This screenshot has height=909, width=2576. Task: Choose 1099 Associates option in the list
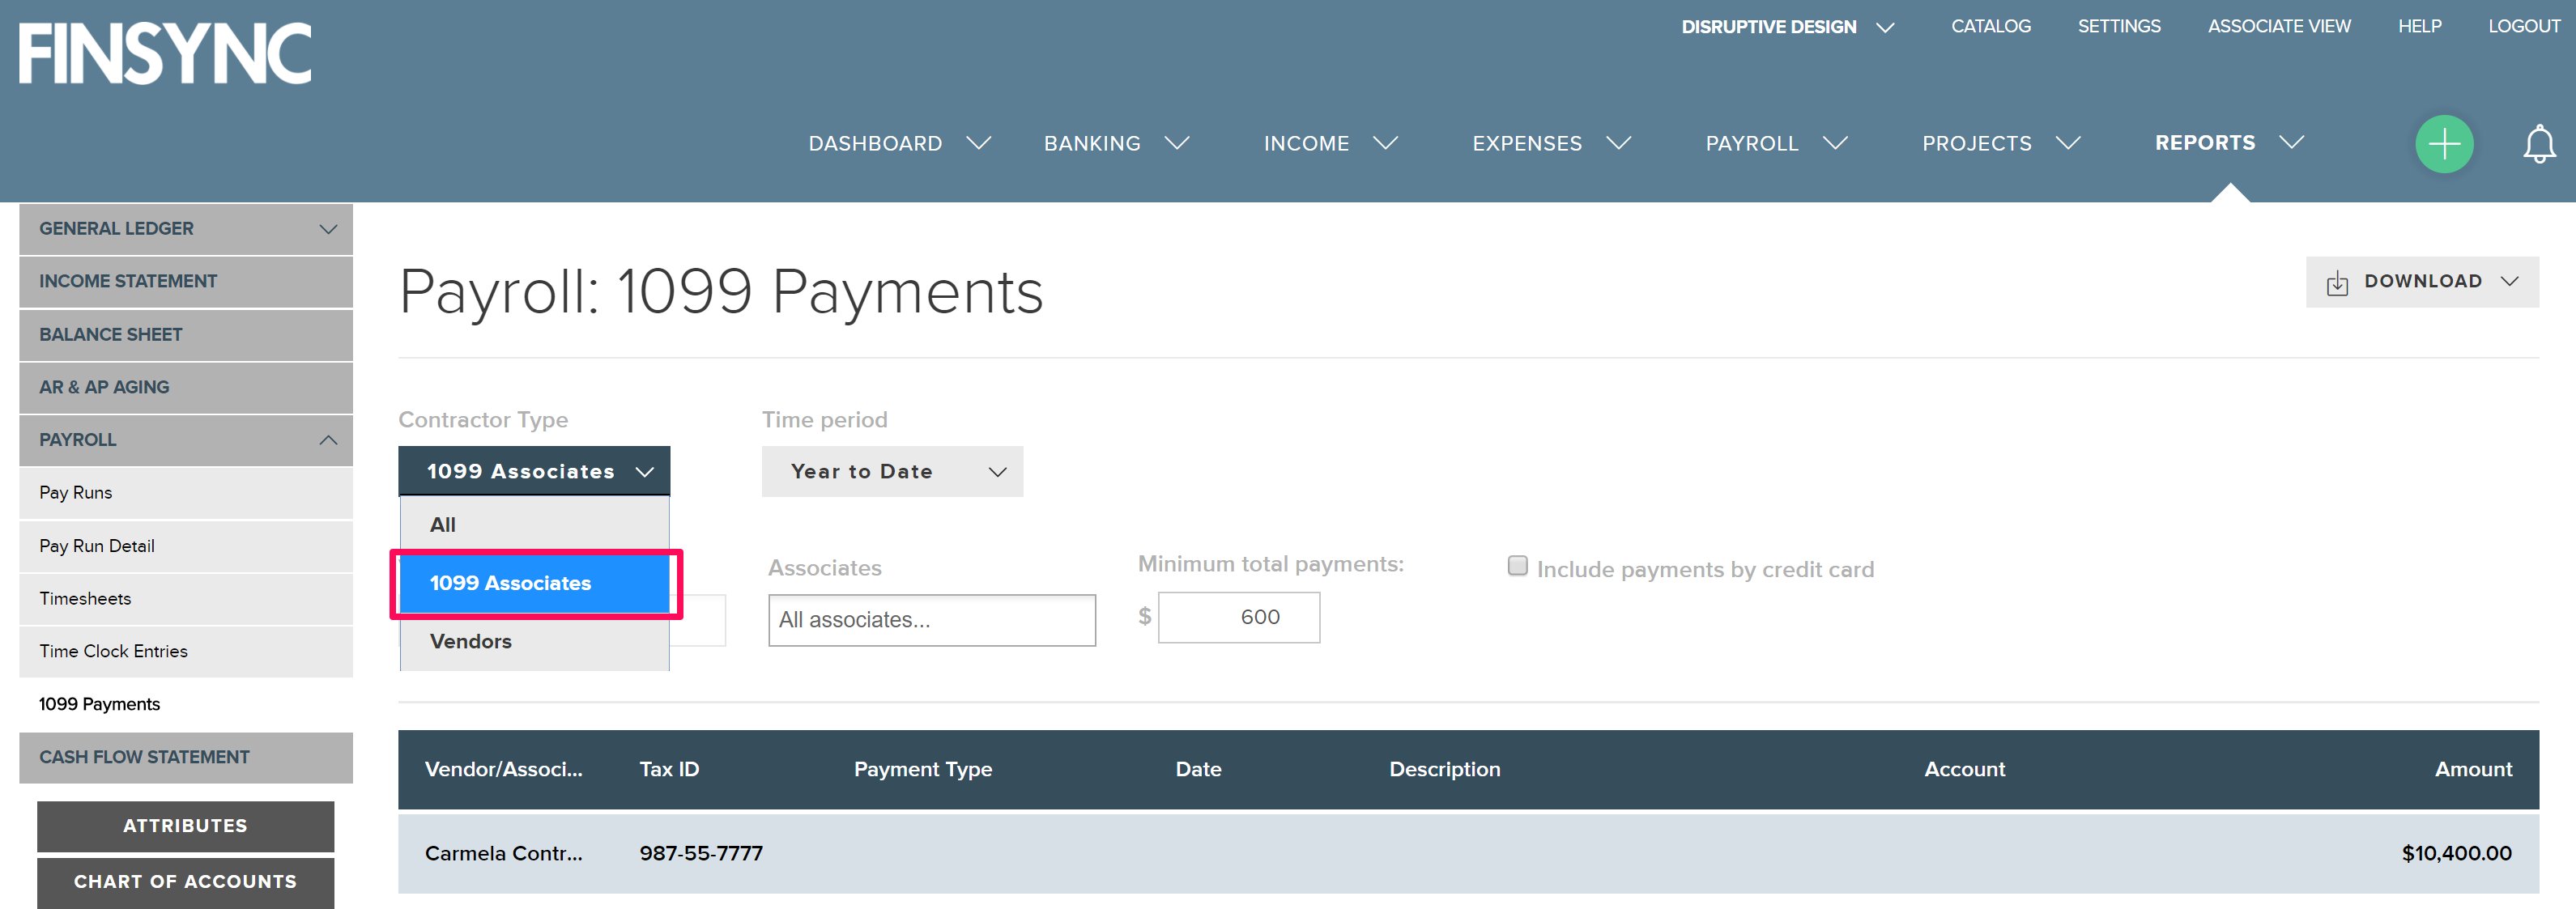(534, 583)
